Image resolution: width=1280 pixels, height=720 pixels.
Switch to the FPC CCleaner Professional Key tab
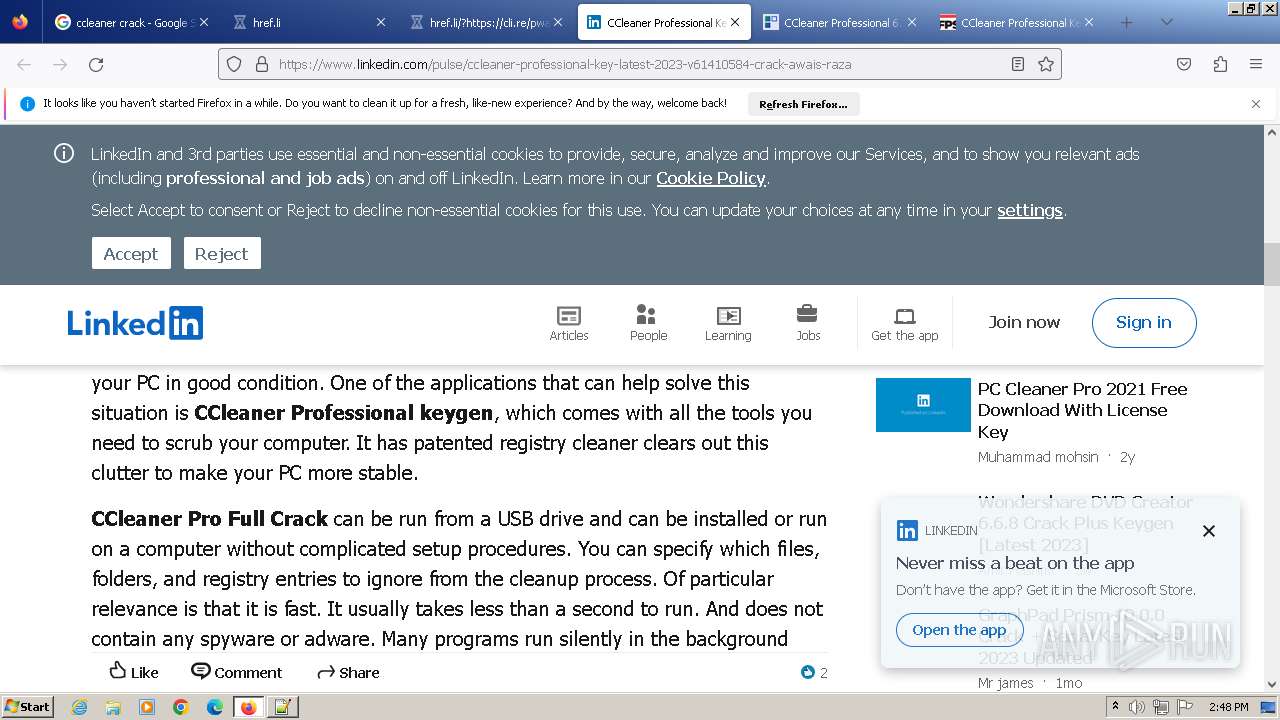1018,22
